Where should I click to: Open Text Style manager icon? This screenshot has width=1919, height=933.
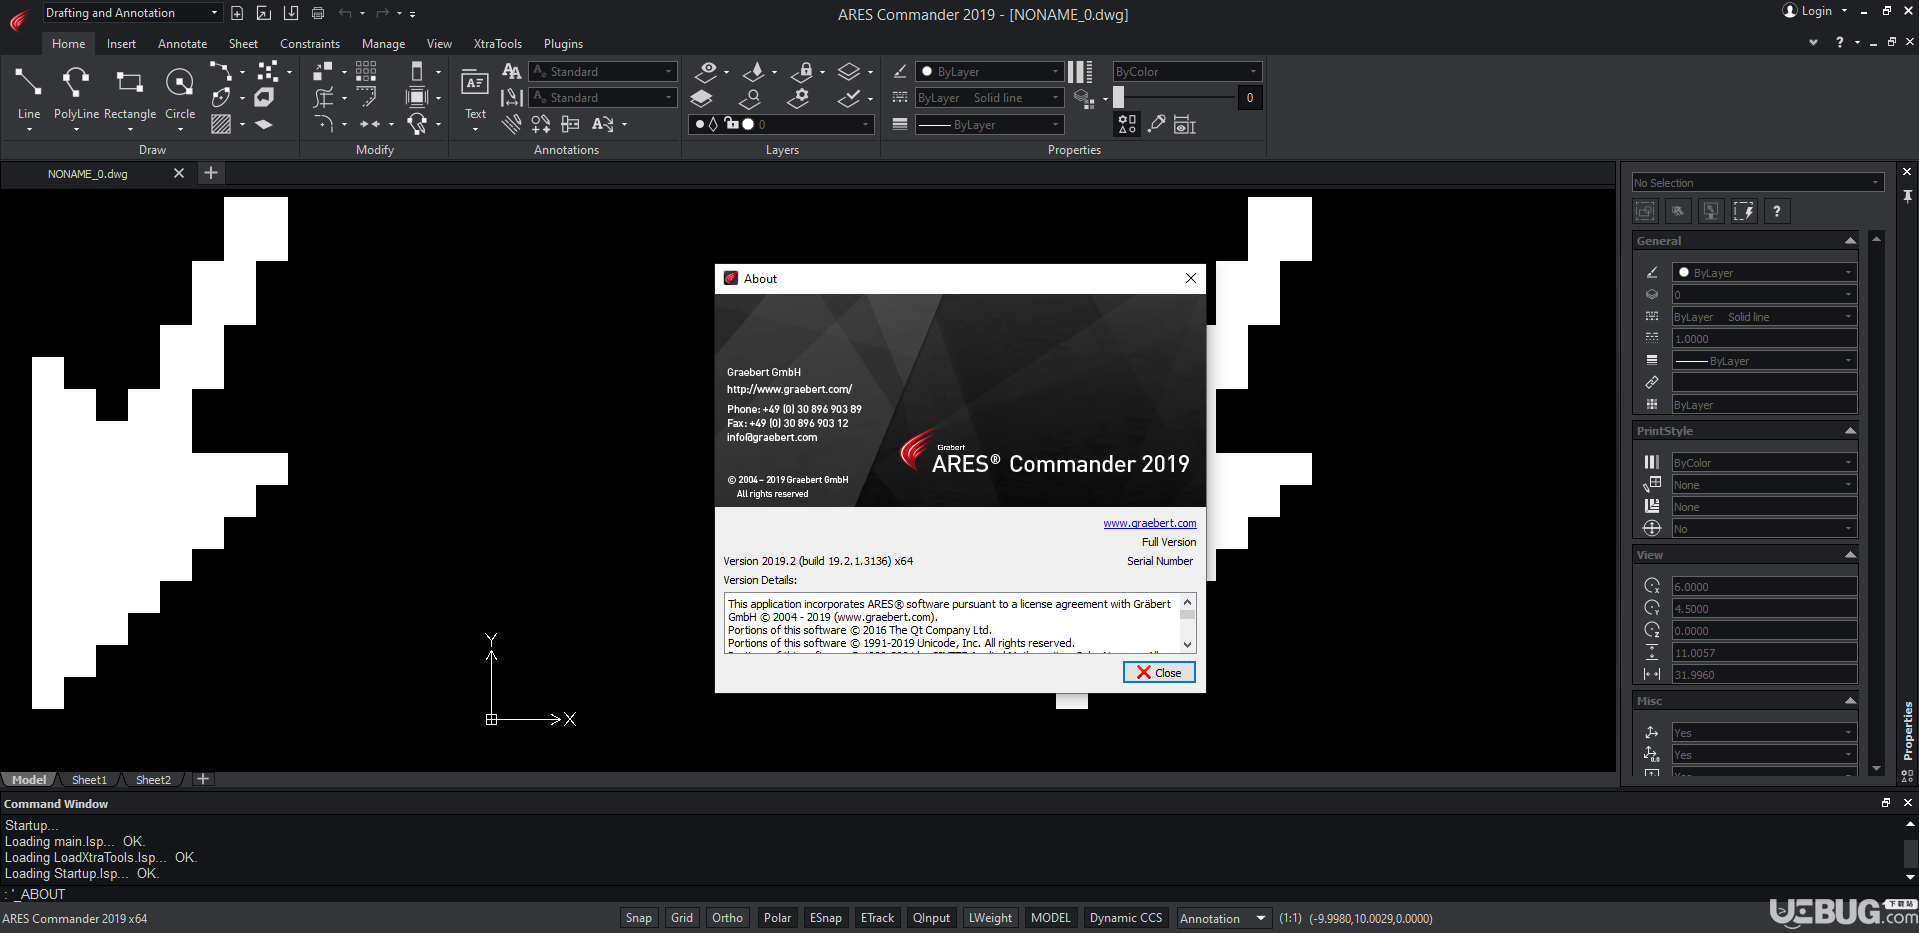pos(511,71)
